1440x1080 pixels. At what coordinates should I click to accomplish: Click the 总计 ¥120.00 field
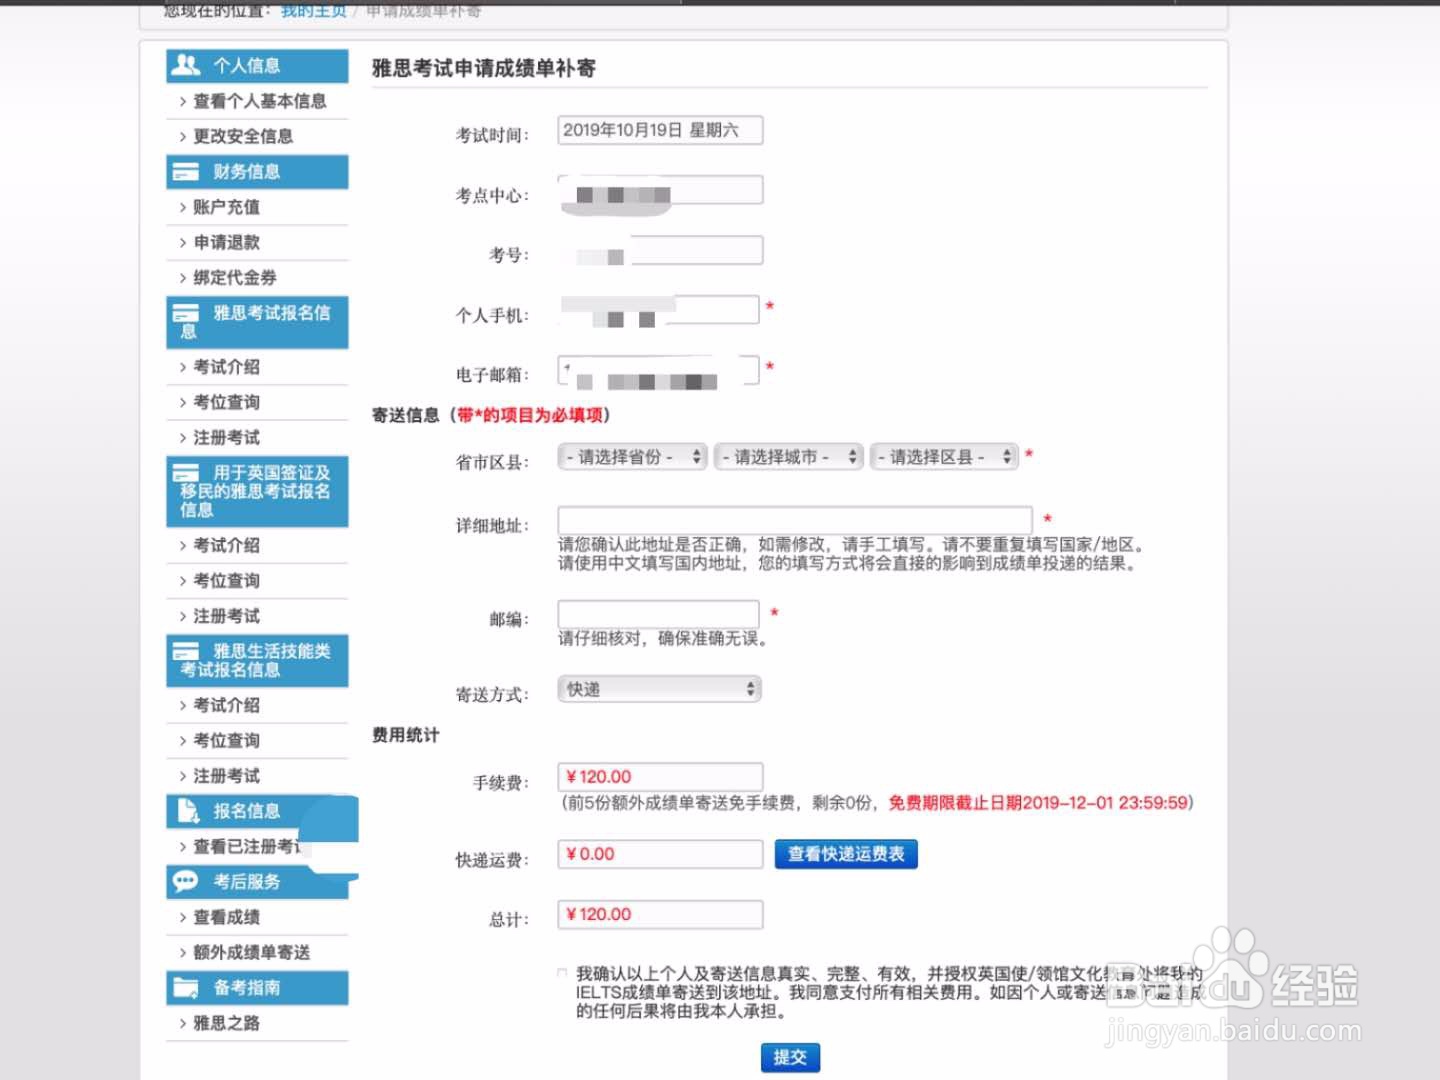click(x=660, y=914)
